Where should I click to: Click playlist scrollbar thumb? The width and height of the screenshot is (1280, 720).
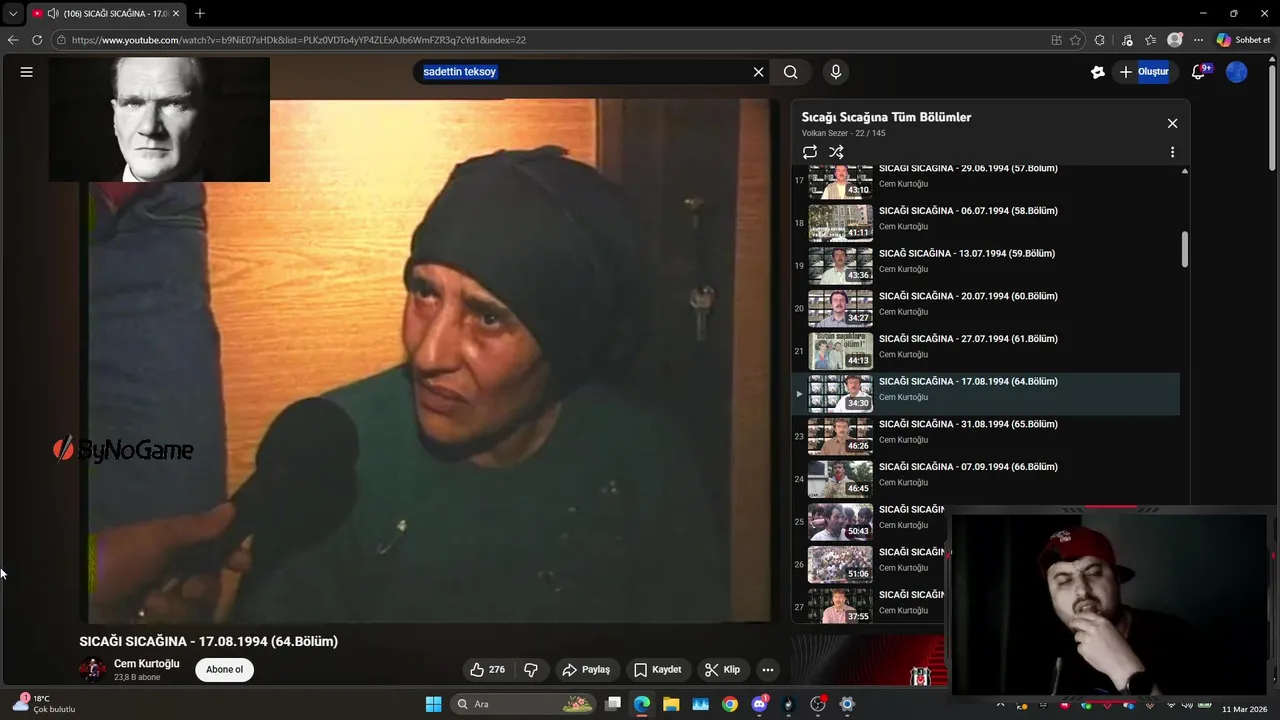pos(1185,249)
